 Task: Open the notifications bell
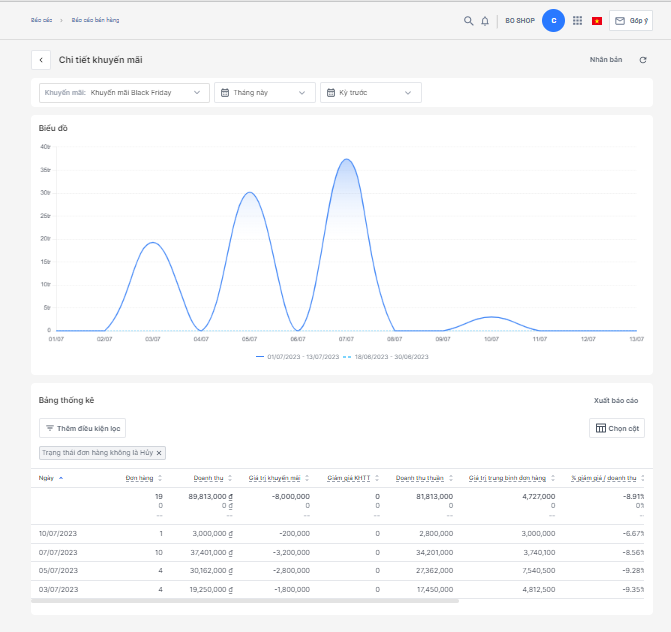485,20
